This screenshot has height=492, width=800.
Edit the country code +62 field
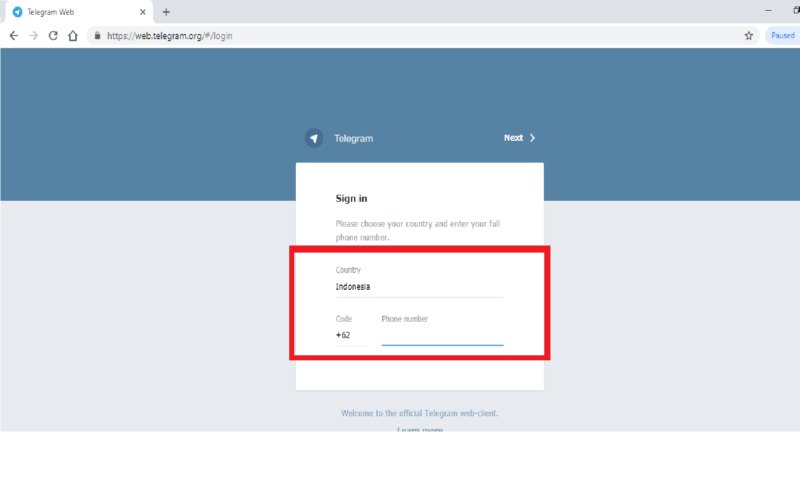click(351, 335)
